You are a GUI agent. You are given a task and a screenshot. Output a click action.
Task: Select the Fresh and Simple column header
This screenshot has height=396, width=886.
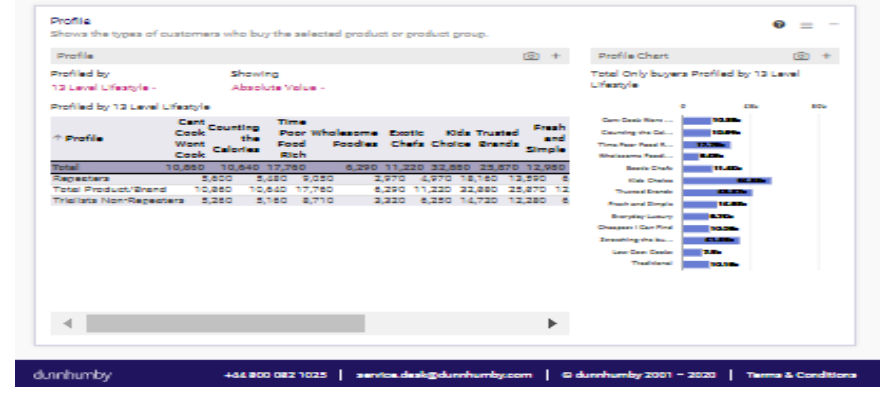(x=546, y=138)
